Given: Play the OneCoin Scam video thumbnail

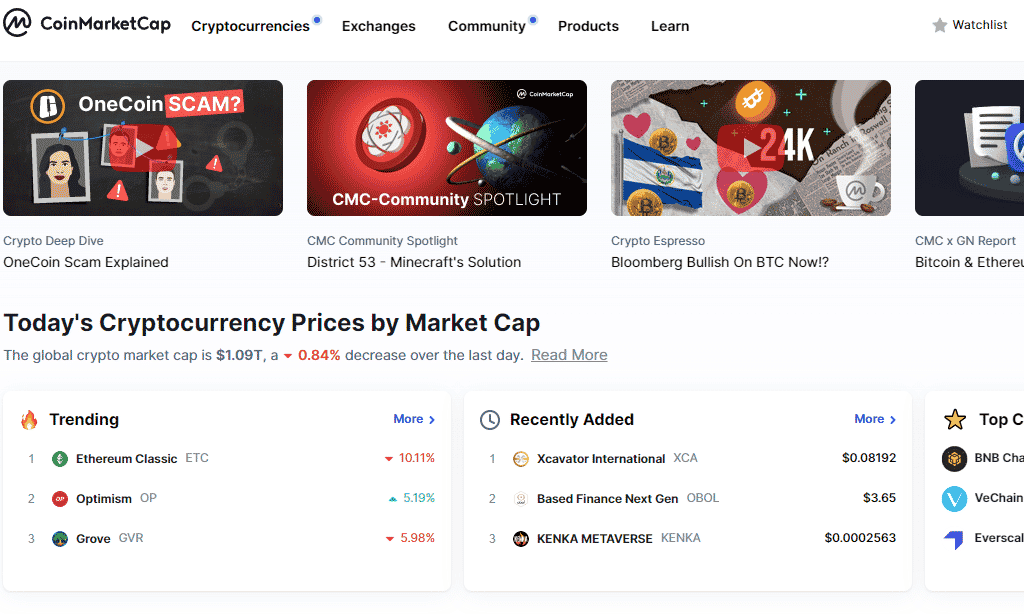Looking at the screenshot, I should coord(143,148).
